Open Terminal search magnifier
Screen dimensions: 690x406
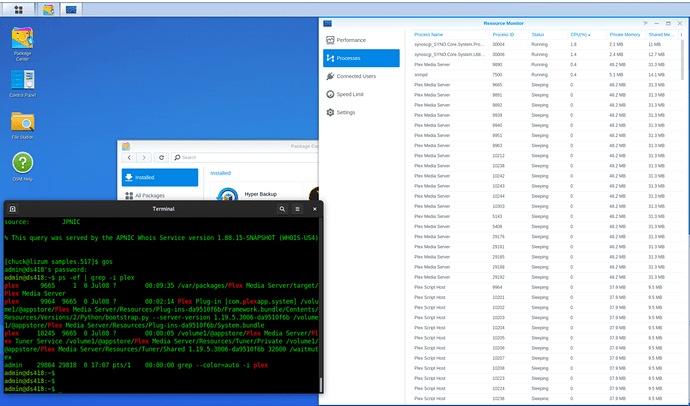(282, 209)
